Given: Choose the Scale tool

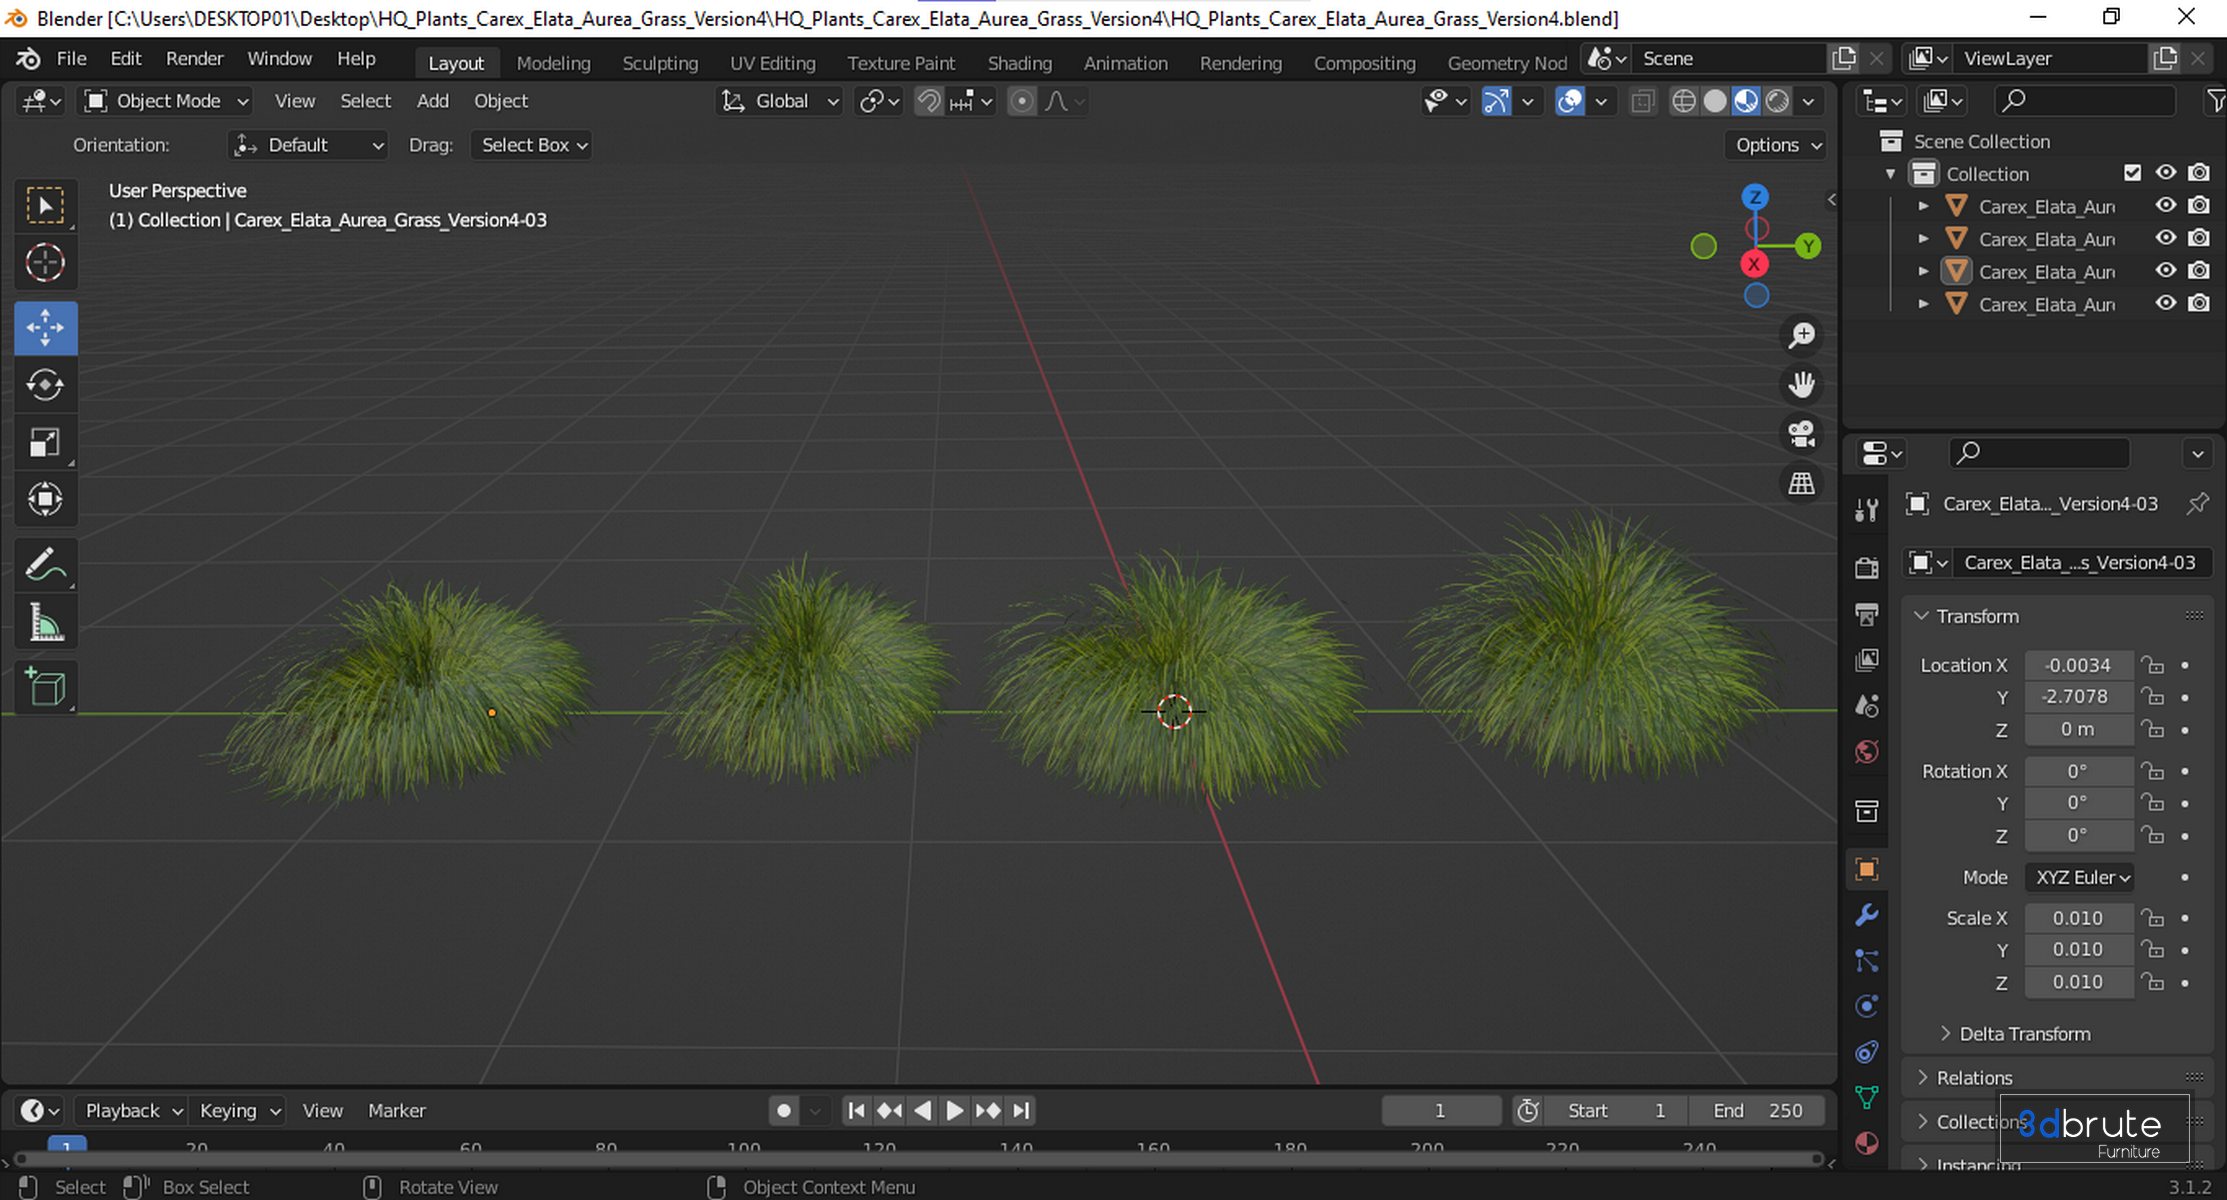Looking at the screenshot, I should (45, 443).
